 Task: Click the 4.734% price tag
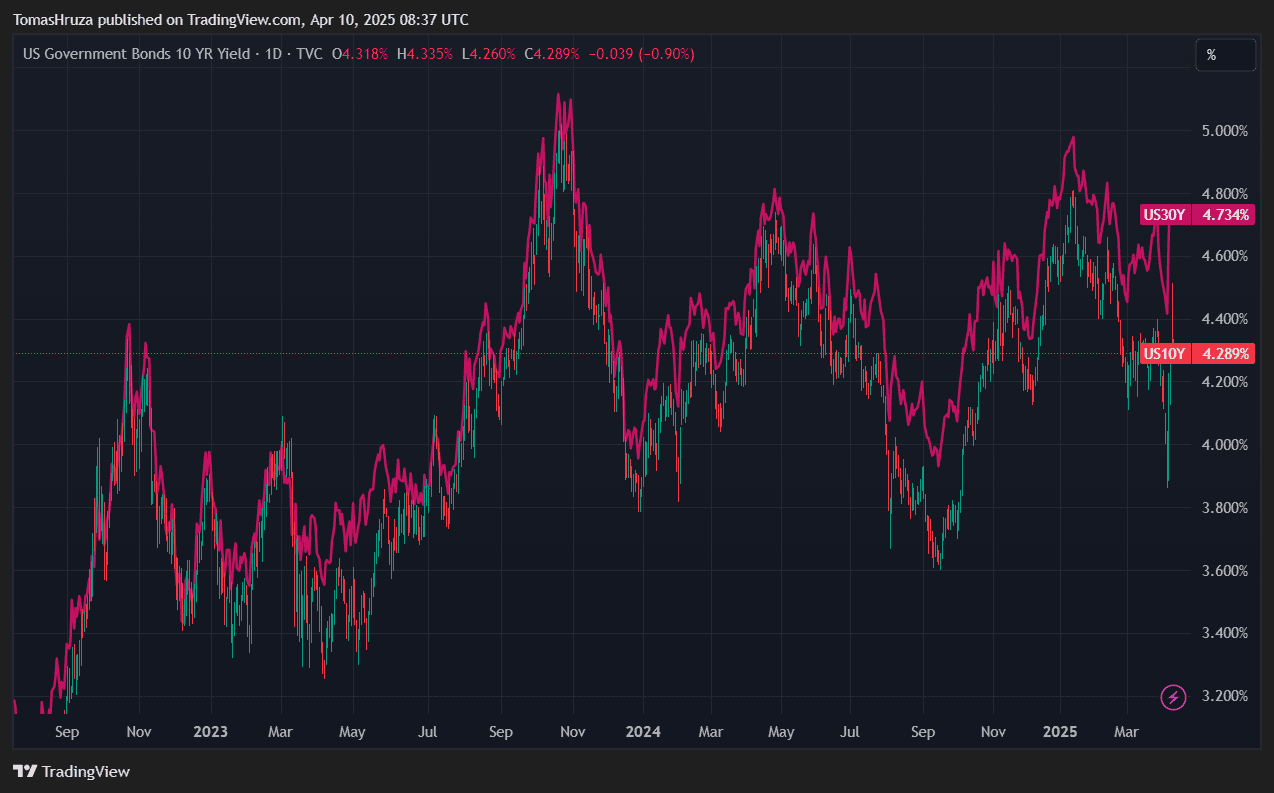pos(1226,215)
